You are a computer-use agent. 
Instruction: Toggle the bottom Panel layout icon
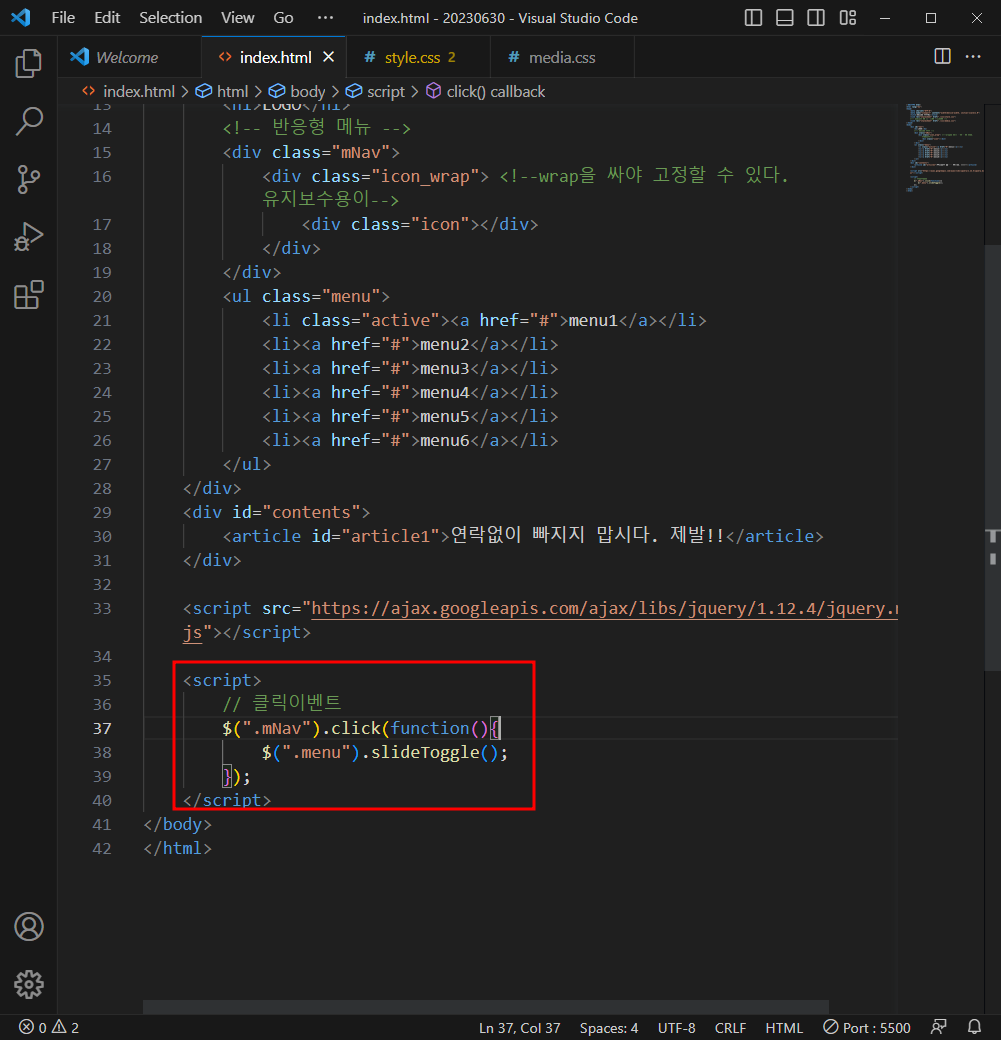pyautogui.click(x=785, y=18)
